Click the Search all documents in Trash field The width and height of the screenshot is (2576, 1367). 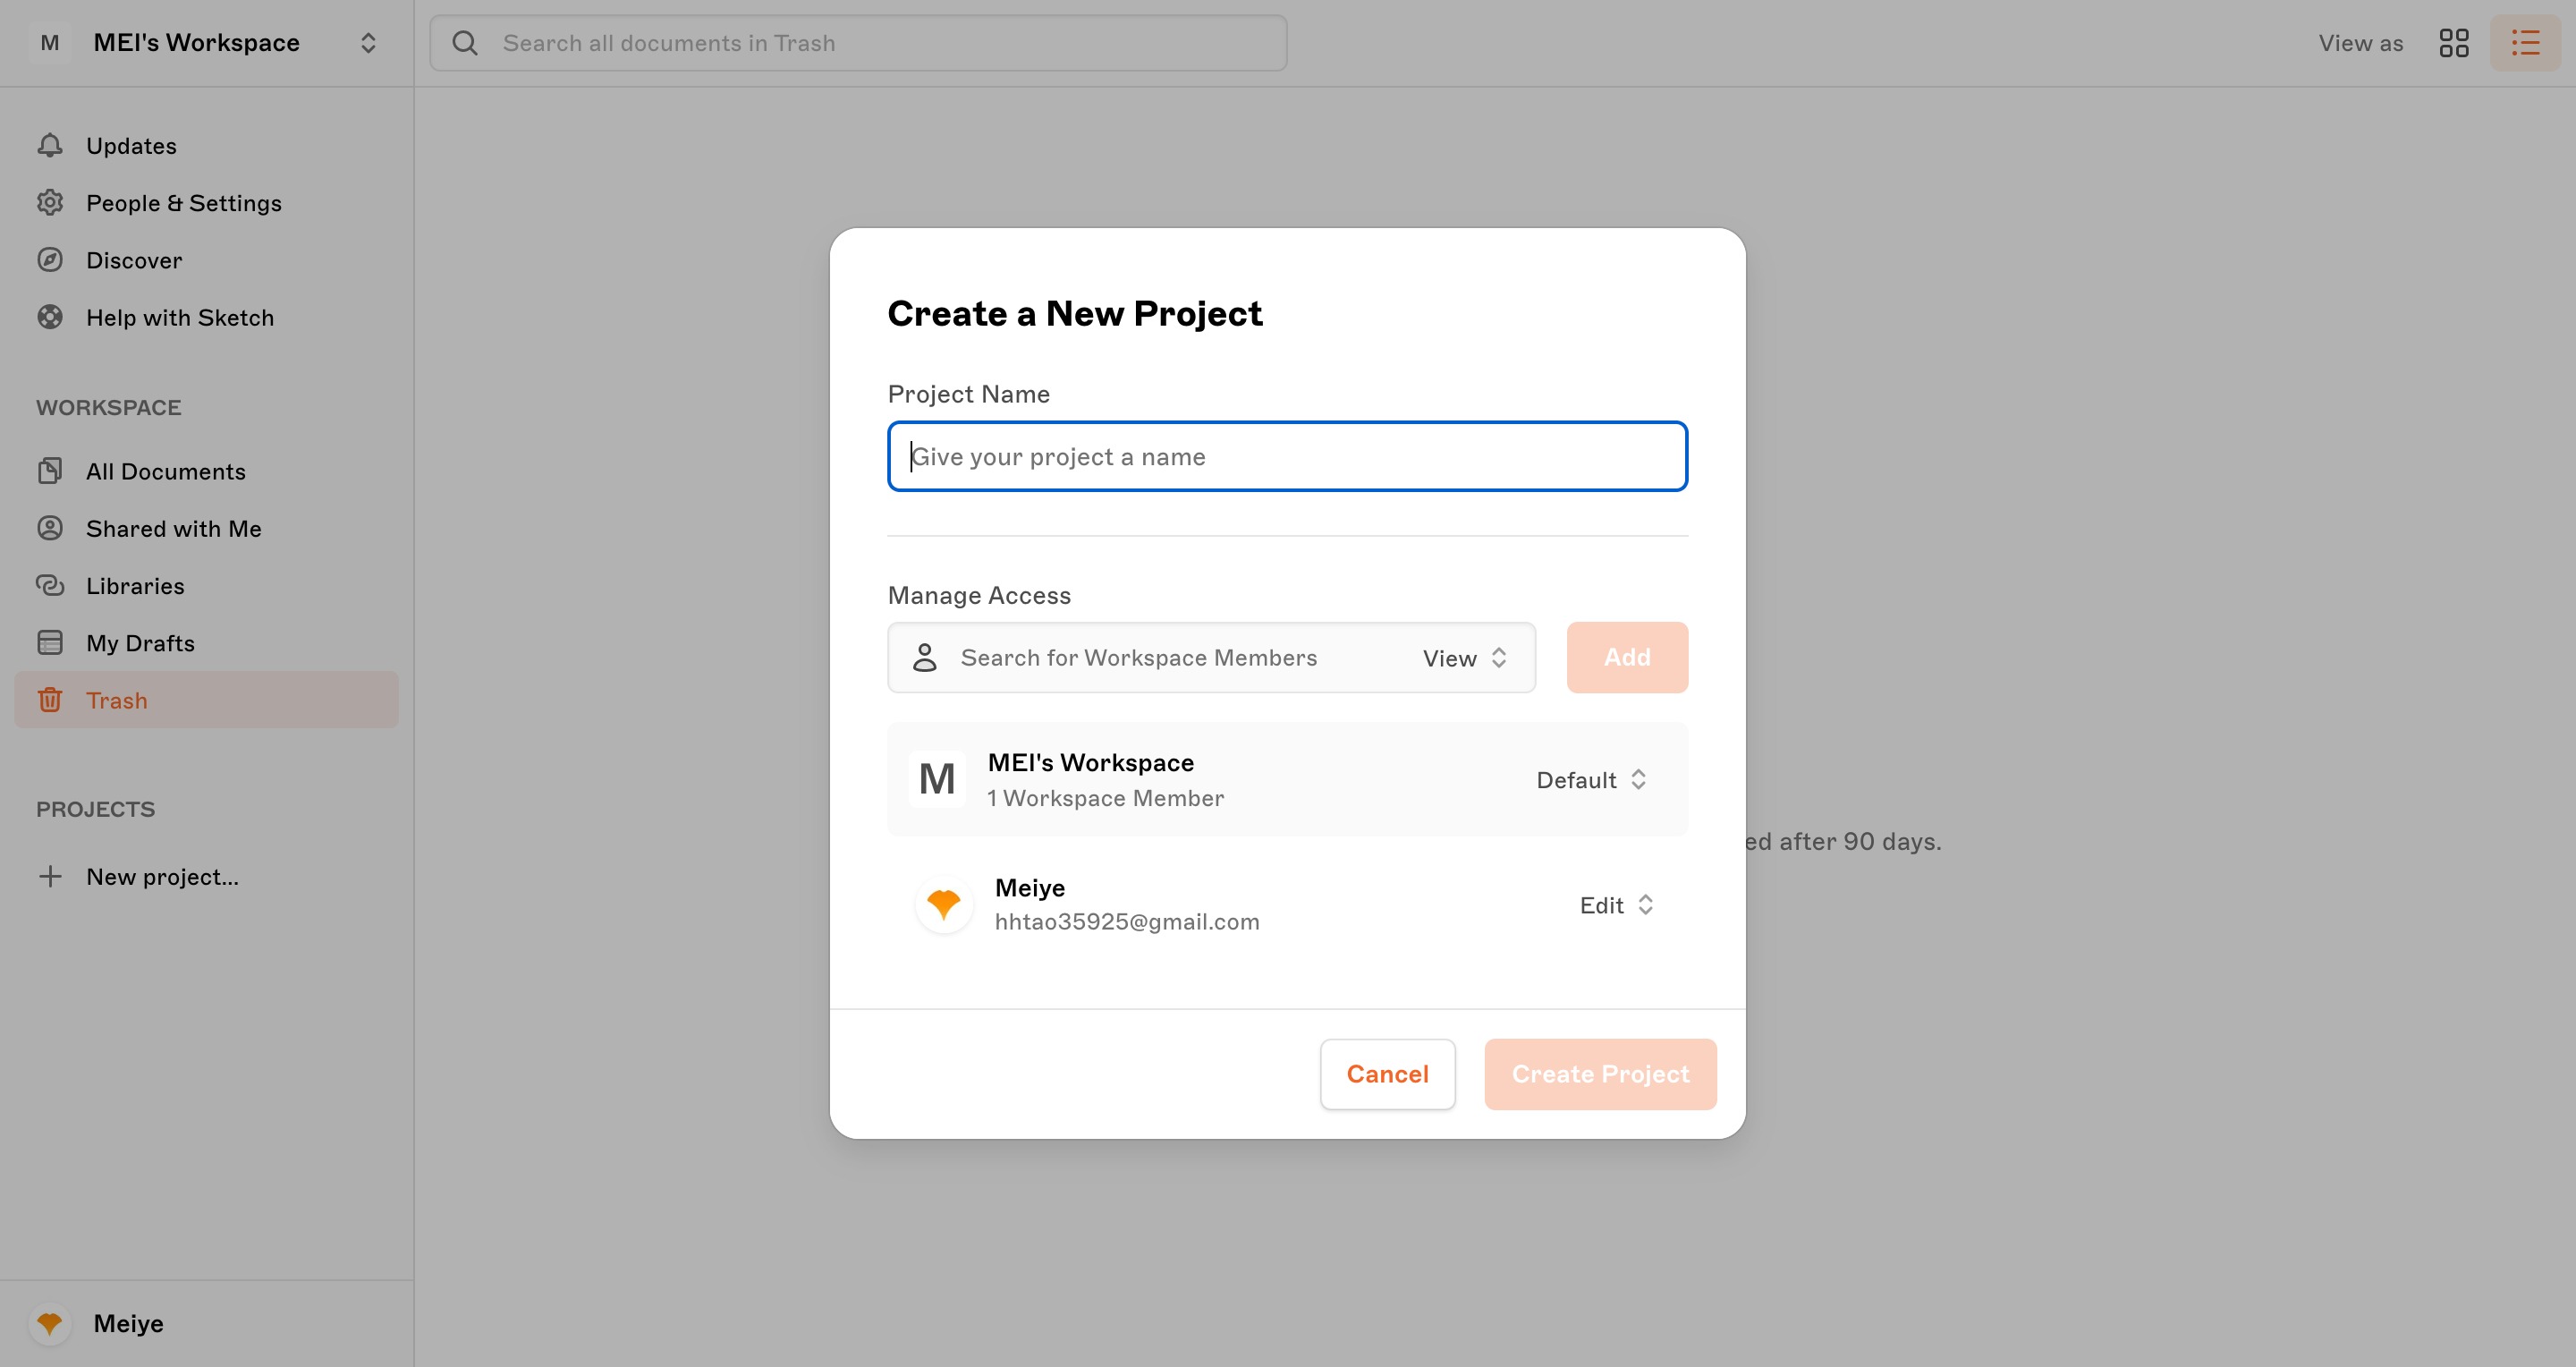[x=858, y=43]
